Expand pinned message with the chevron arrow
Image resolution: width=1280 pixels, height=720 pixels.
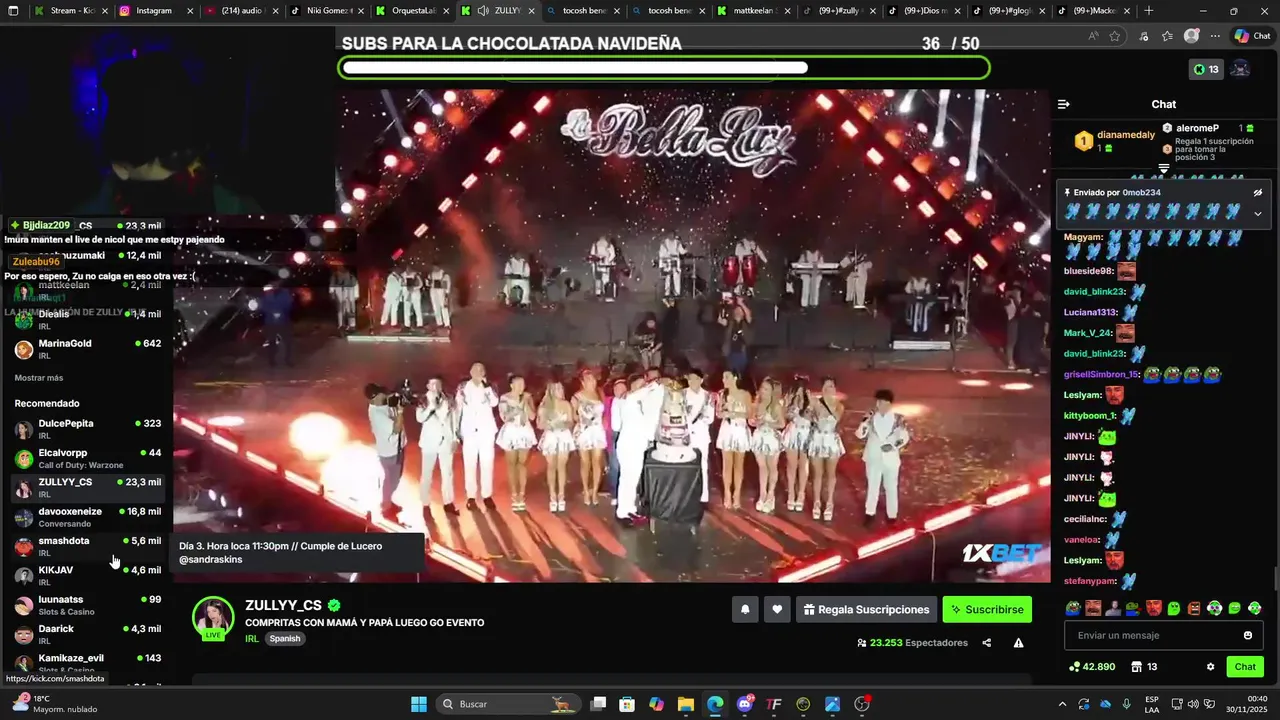[x=1258, y=213]
